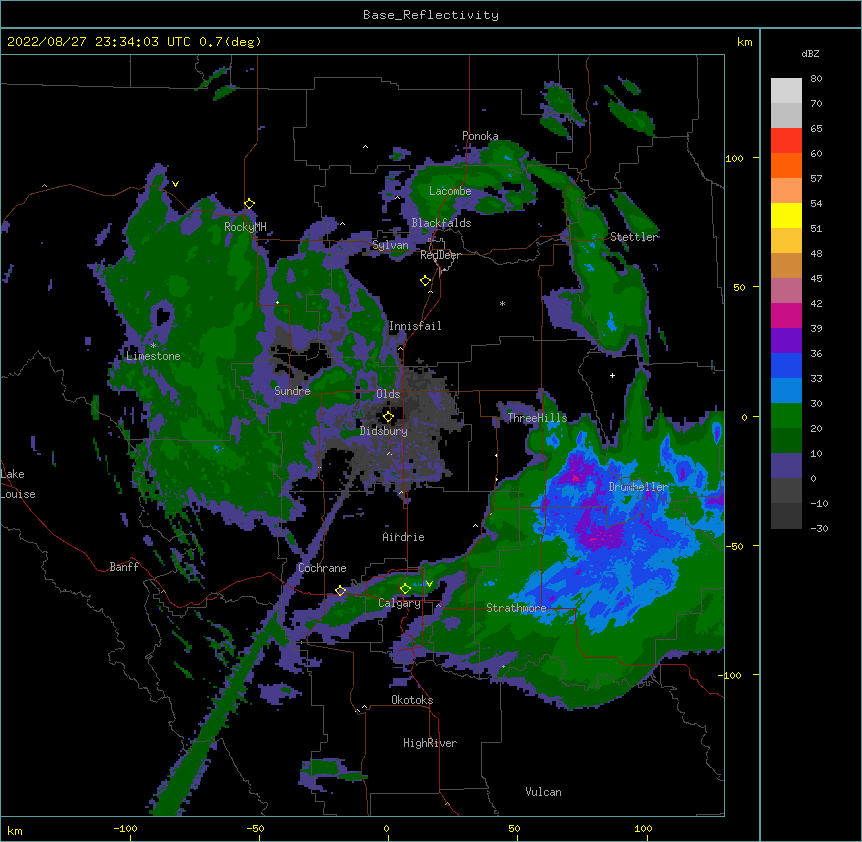Click the dBZ legend heading

[810, 54]
